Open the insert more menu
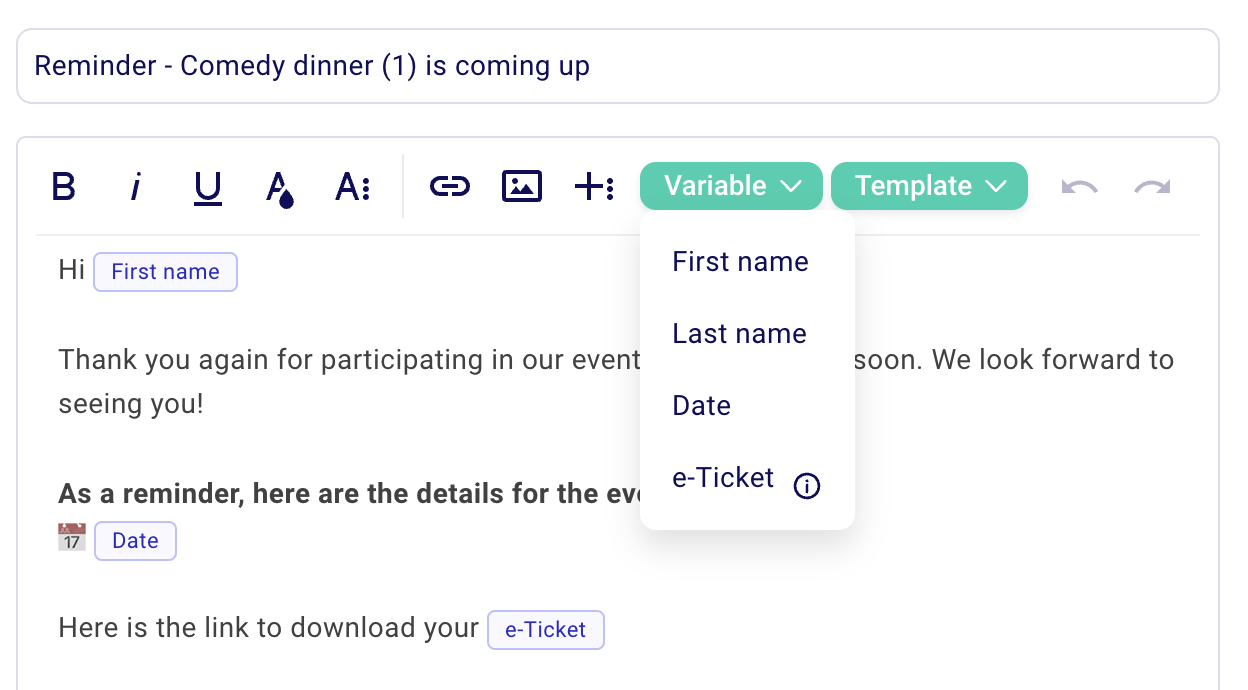This screenshot has width=1248, height=690. point(594,186)
